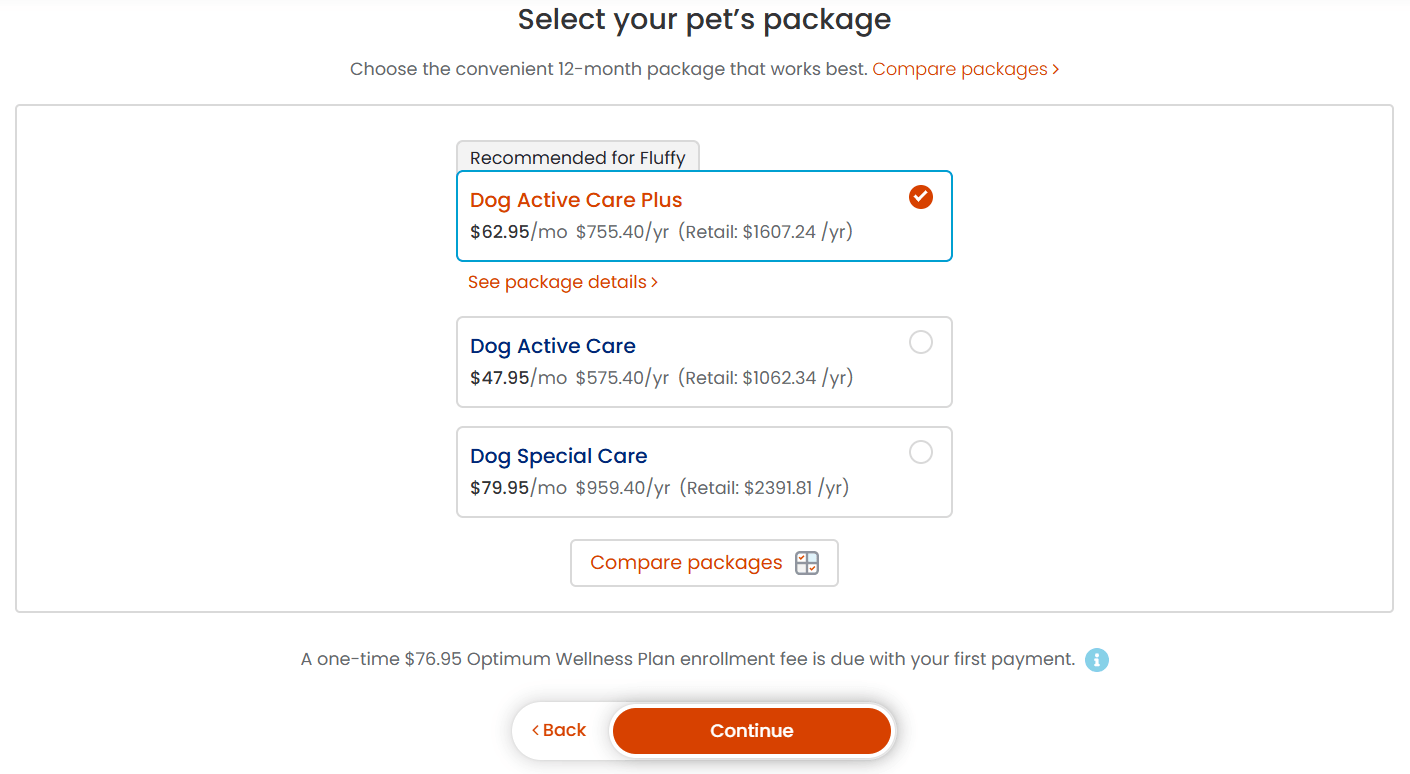Expand See package details for Dog Active Care Plus
The image size is (1410, 774).
coord(562,282)
